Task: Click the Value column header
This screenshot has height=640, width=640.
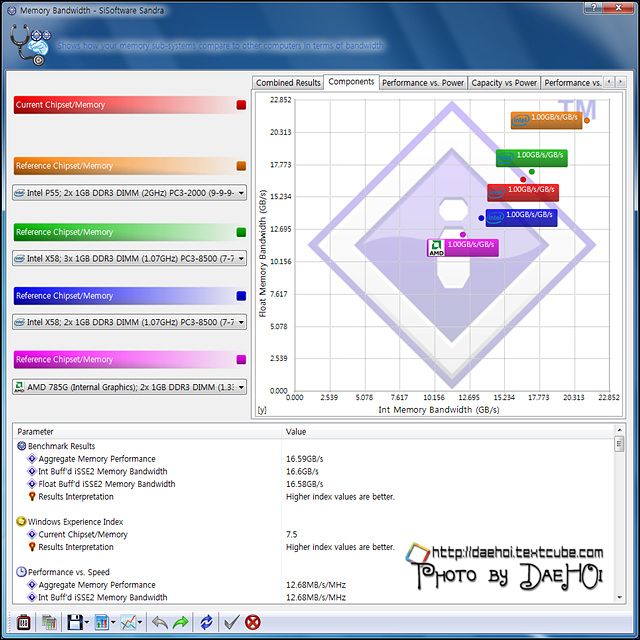Action: point(448,431)
